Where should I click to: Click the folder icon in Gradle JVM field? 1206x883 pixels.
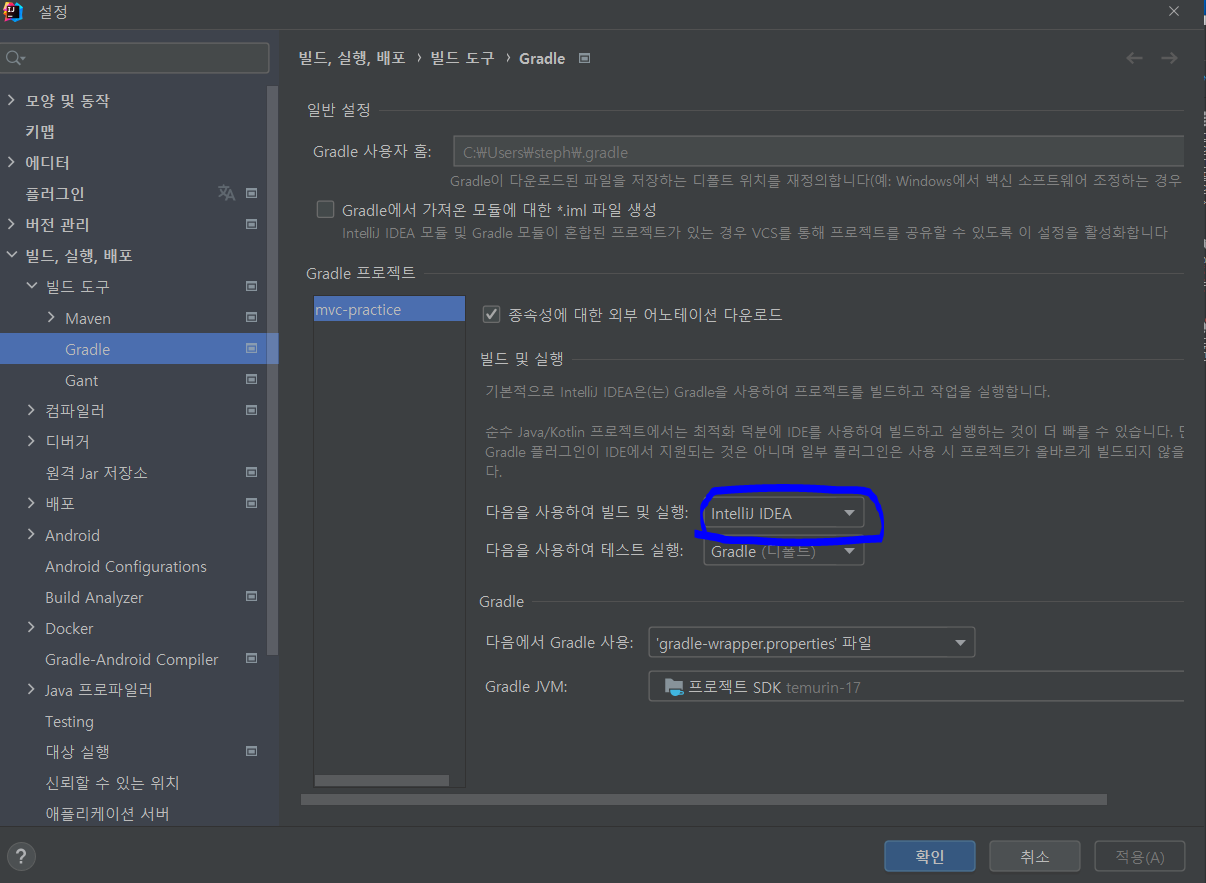click(674, 687)
